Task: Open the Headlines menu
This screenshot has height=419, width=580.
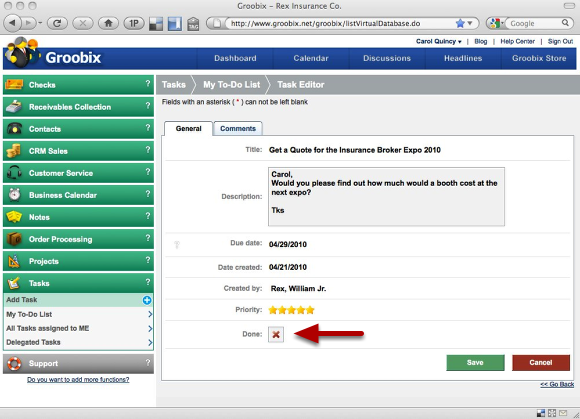Action: point(463,58)
